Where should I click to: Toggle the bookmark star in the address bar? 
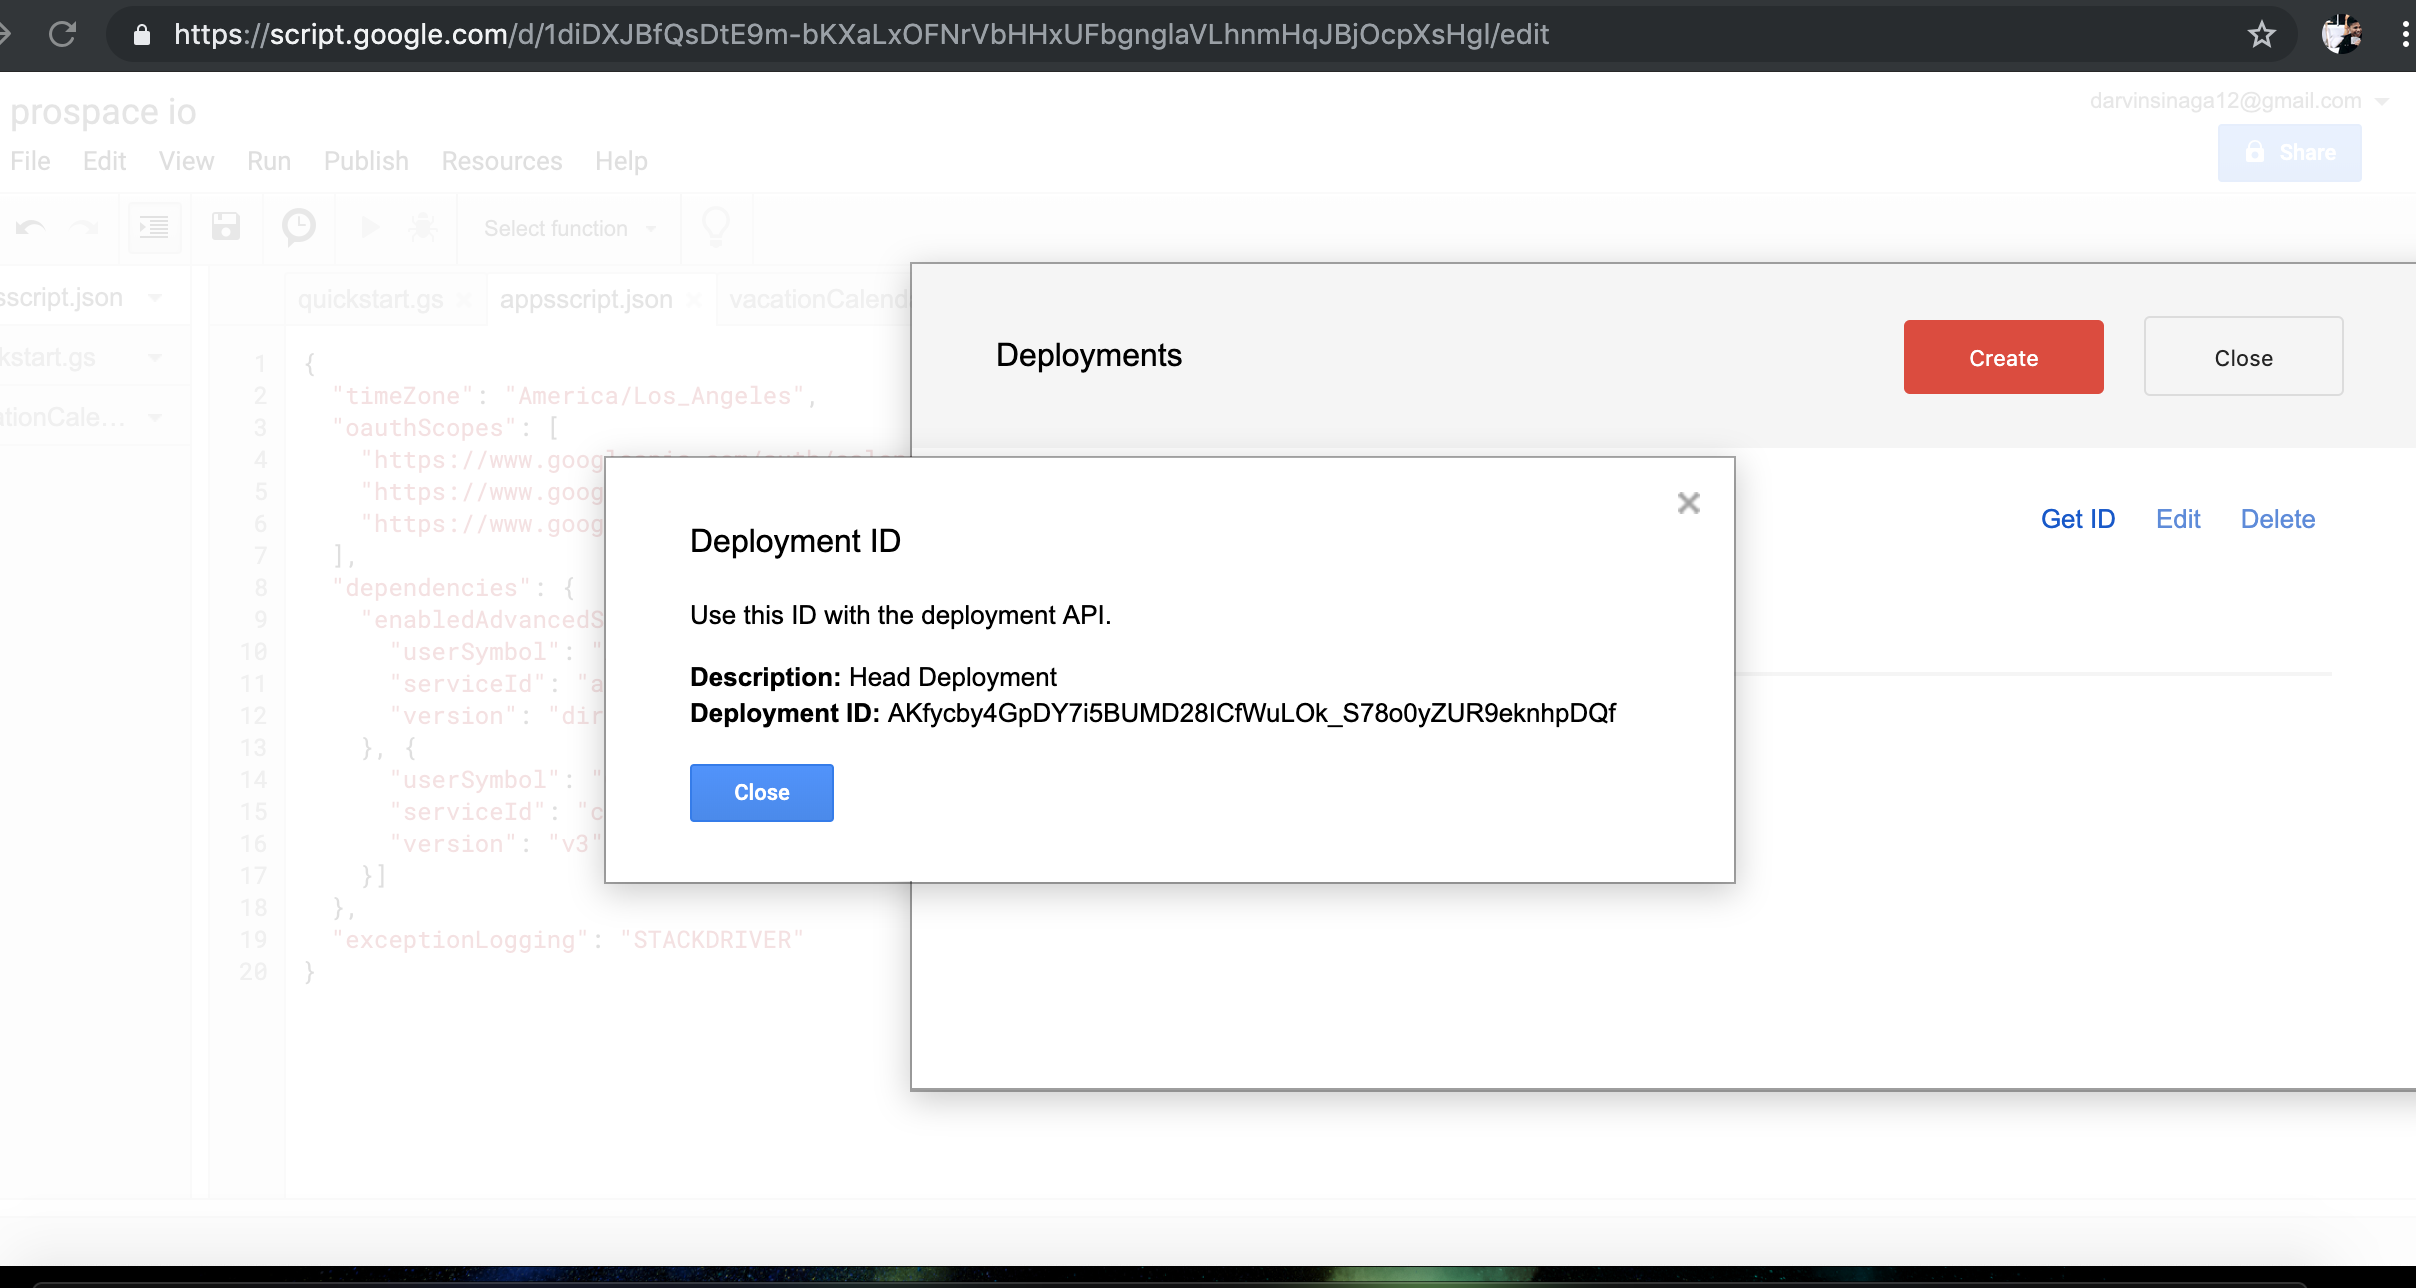pos(2262,34)
